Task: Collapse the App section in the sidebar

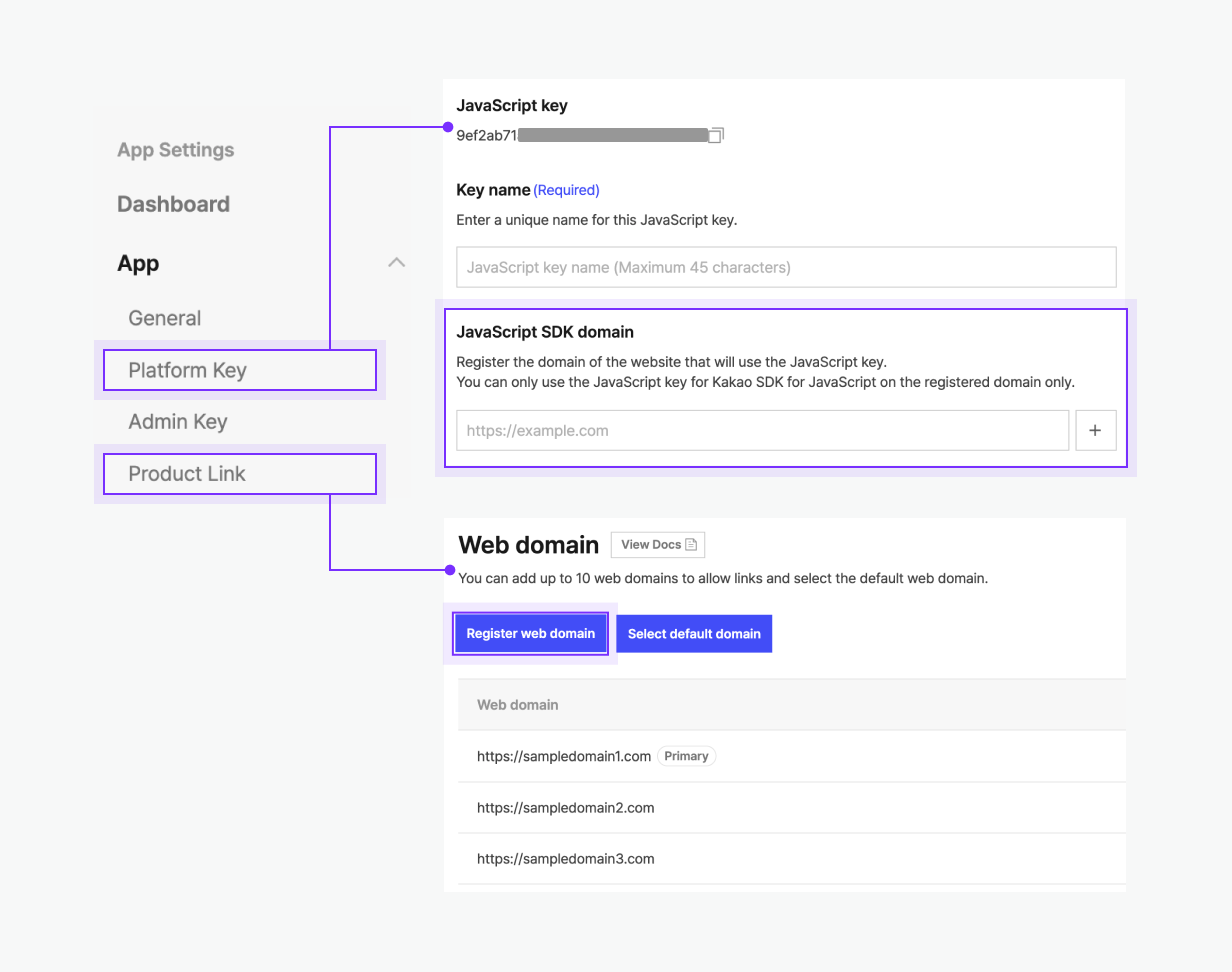Action: point(396,262)
